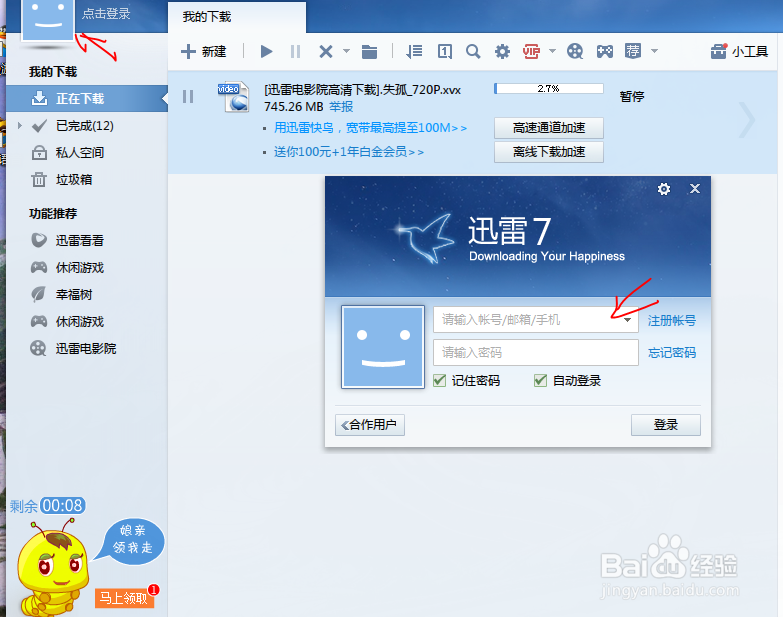The height and width of the screenshot is (617, 783).
Task: Delete task with the X toolbar icon
Action: point(326,51)
